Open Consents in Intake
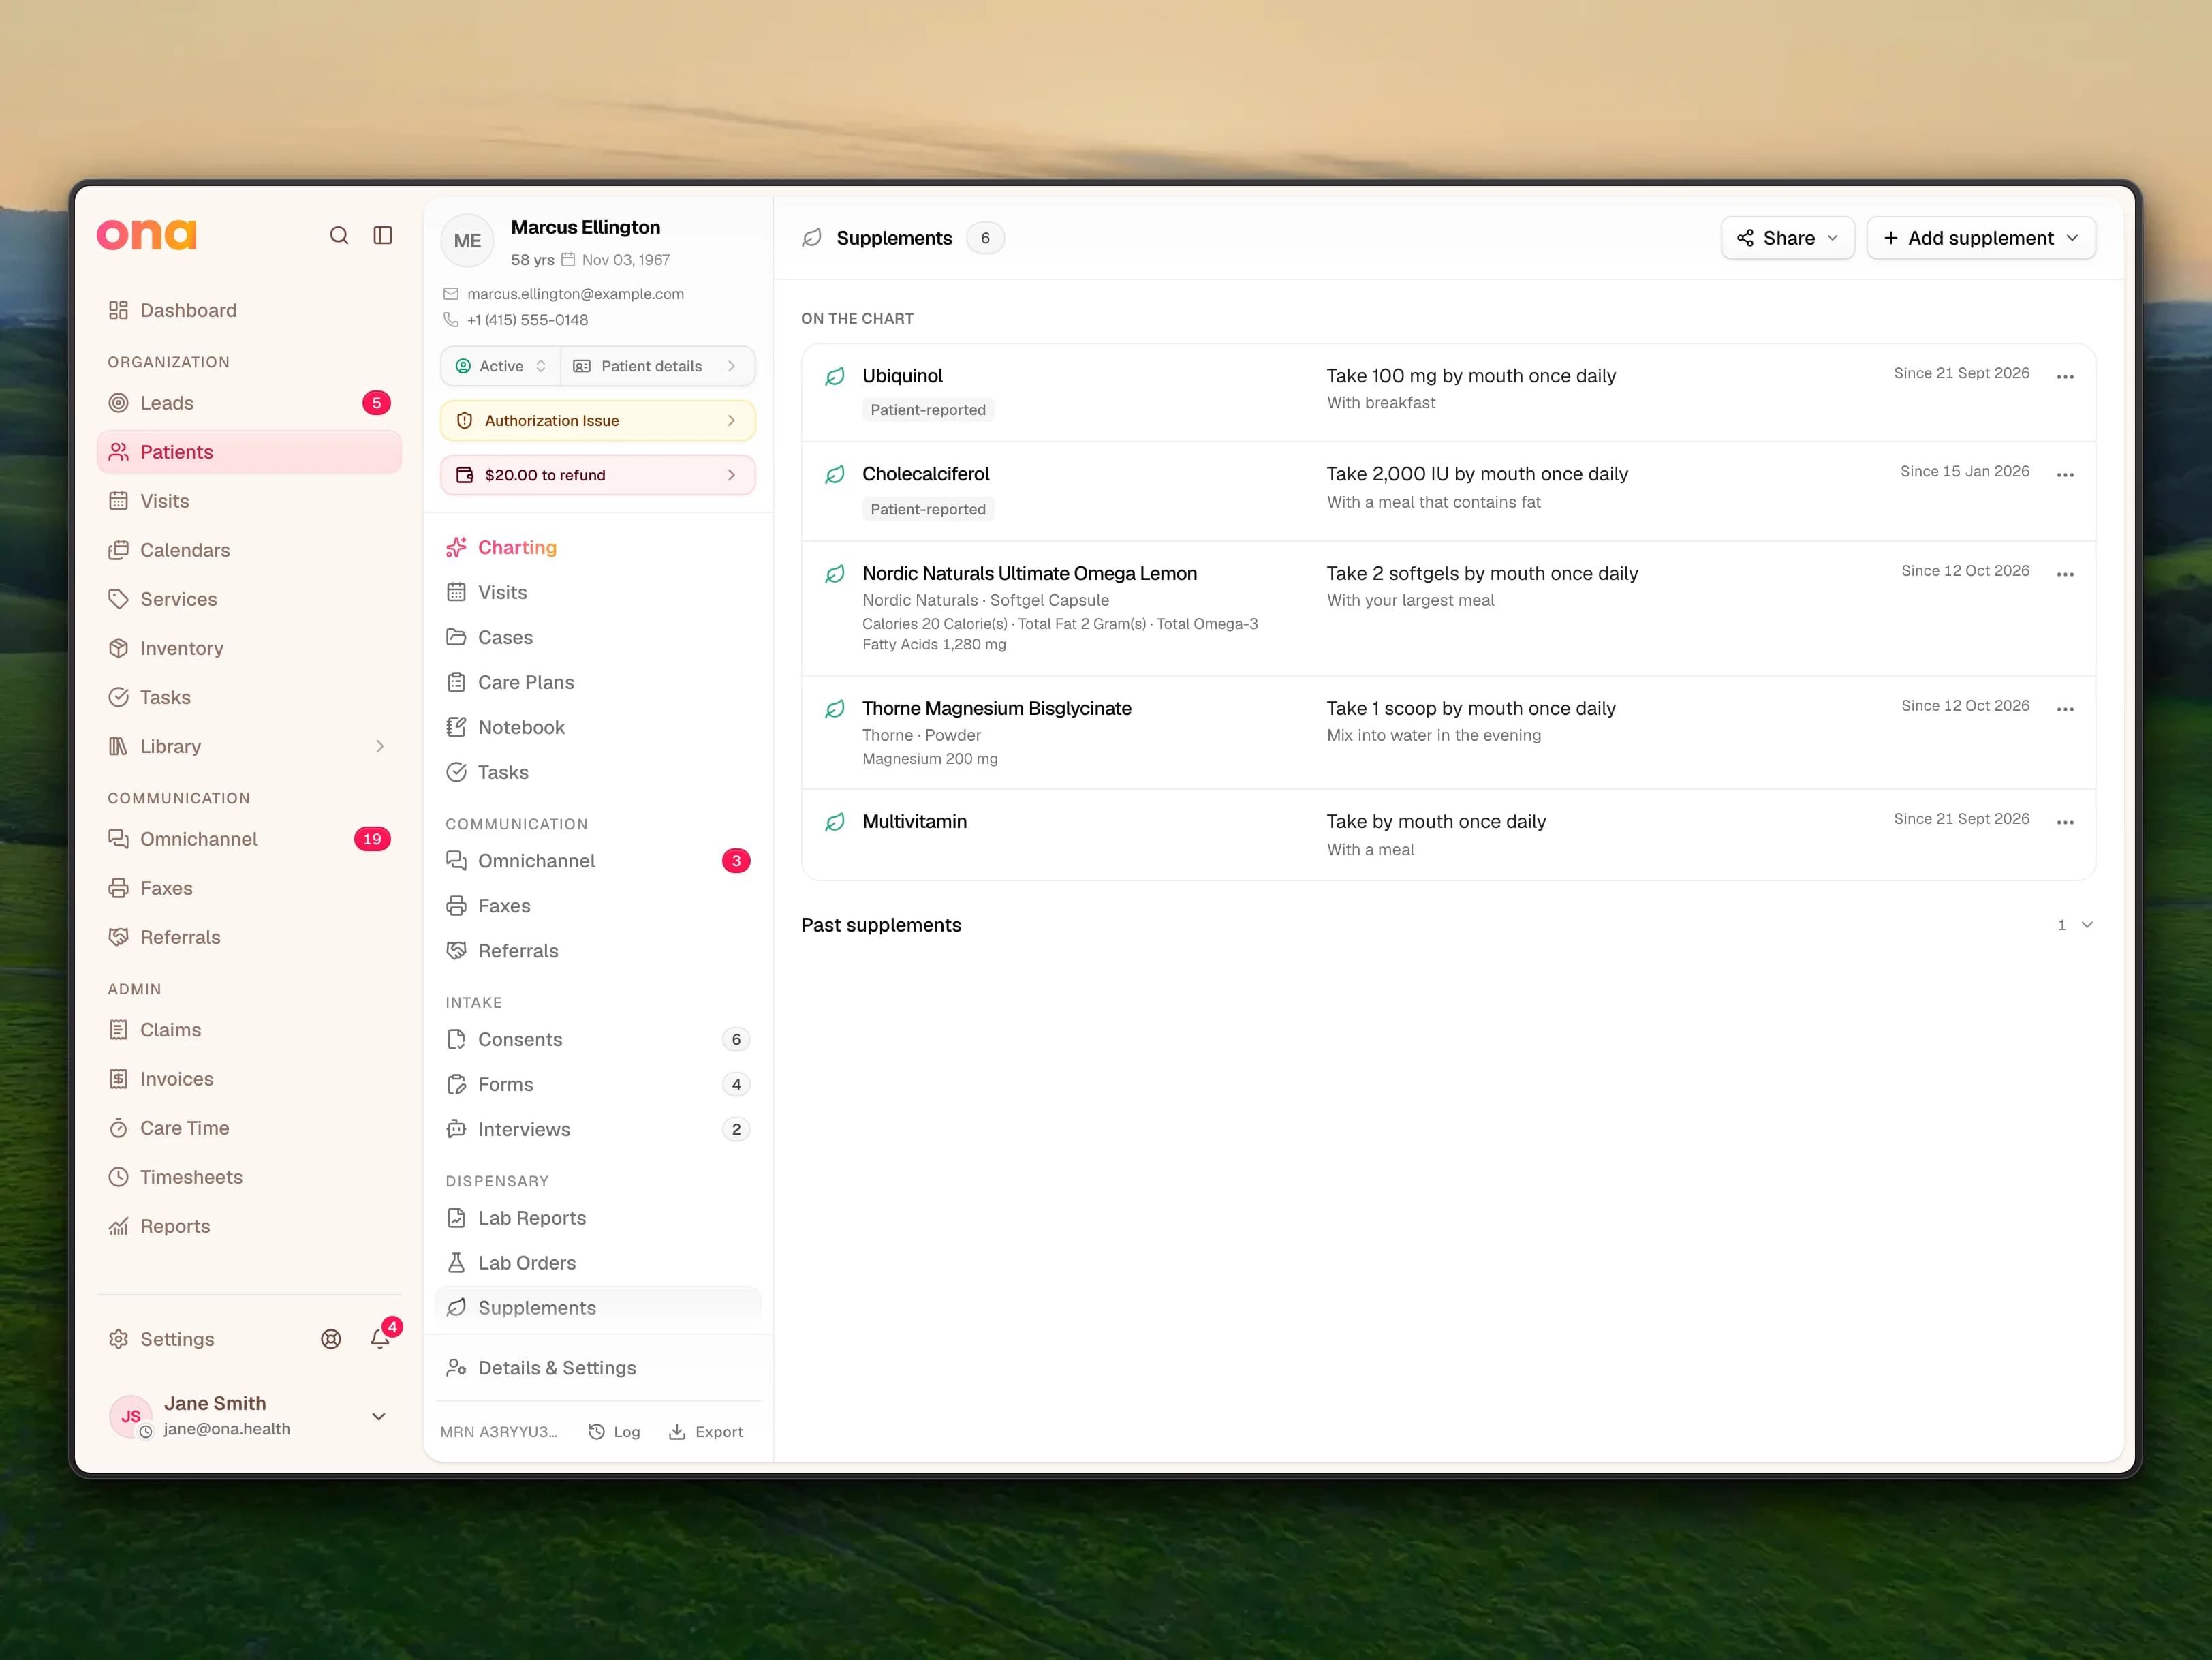 pyautogui.click(x=598, y=1039)
